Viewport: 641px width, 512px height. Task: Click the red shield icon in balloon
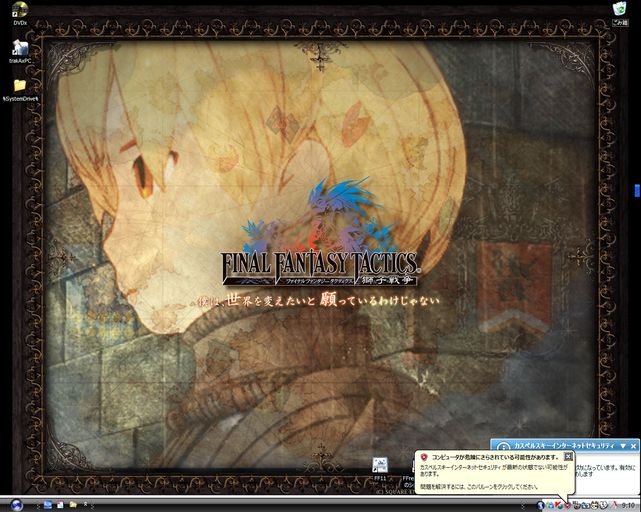424,457
